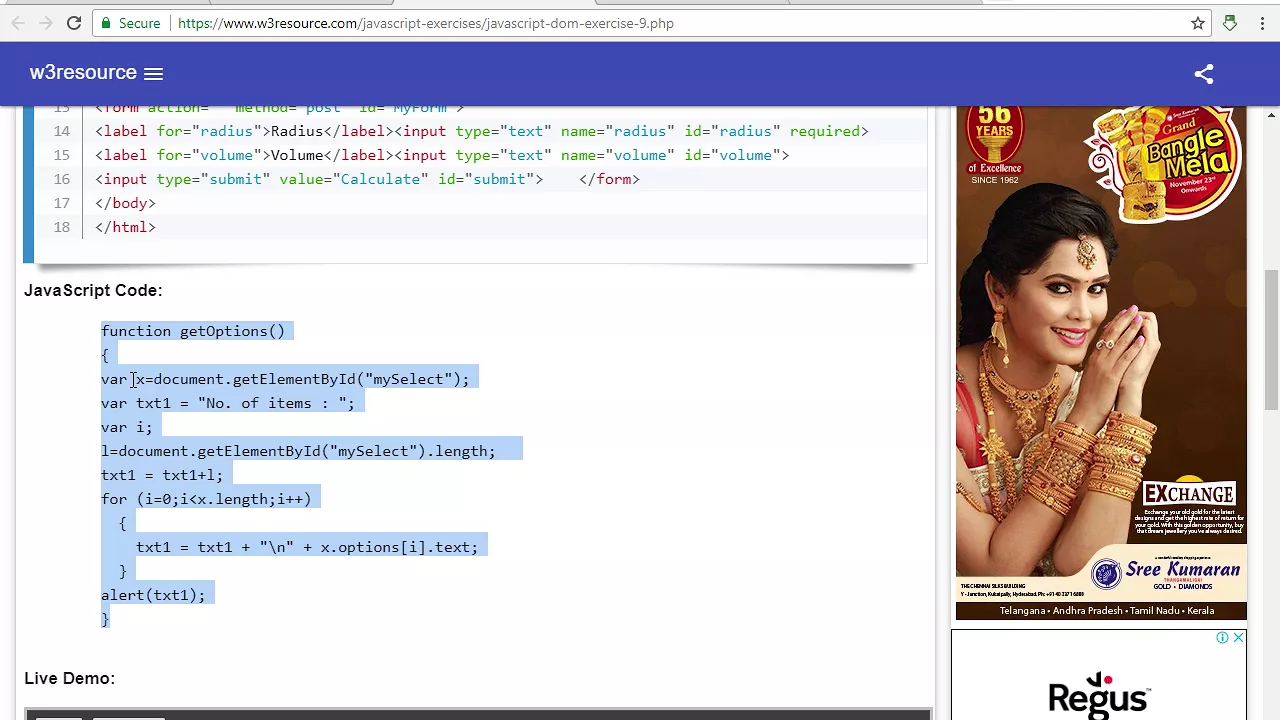Click the 'alert(txt1);' code line
The image size is (1280, 720).
pos(153,595)
